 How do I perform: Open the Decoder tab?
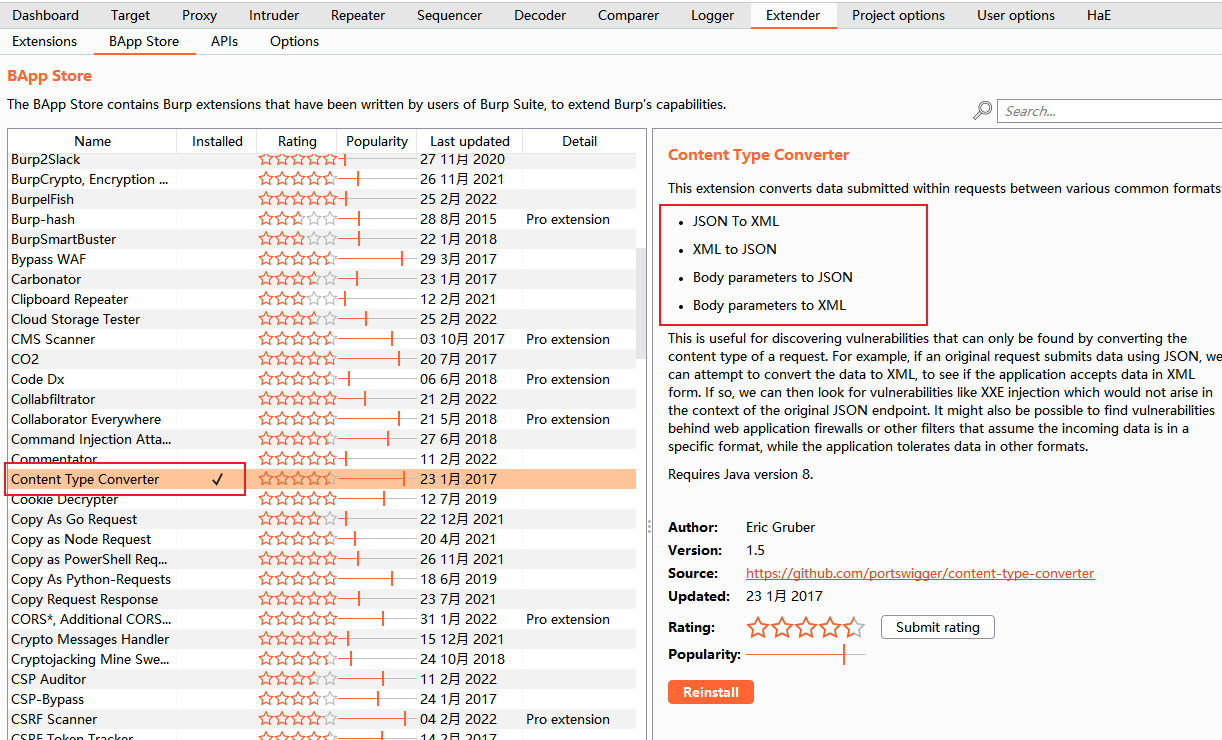pyautogui.click(x=540, y=15)
